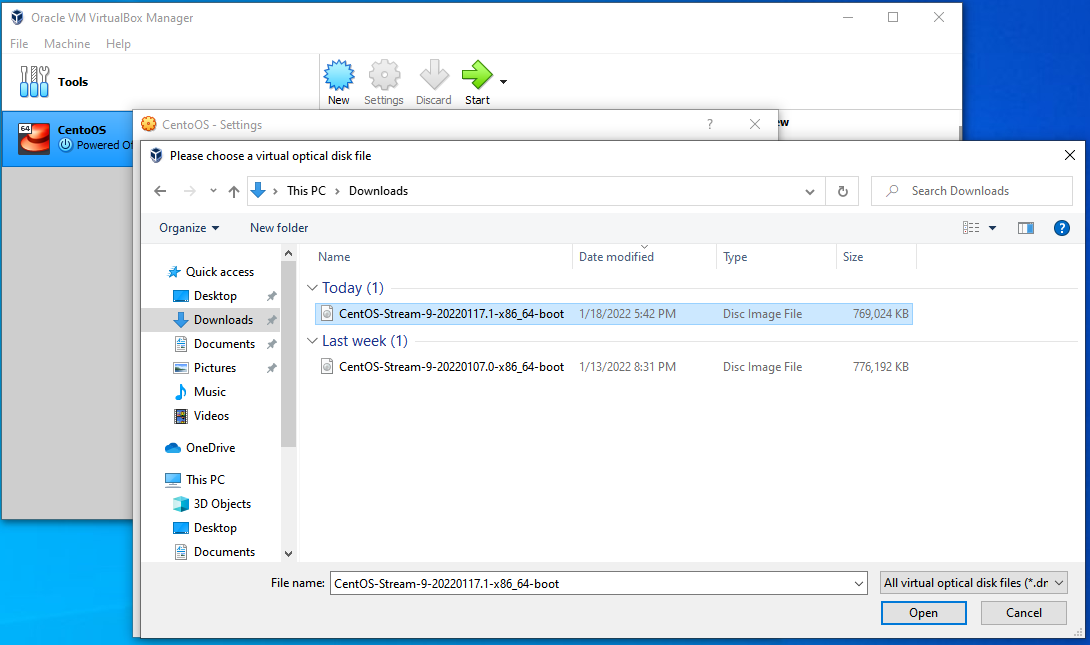Open the File menu
Screen dimensions: 1090x645
click(19, 43)
